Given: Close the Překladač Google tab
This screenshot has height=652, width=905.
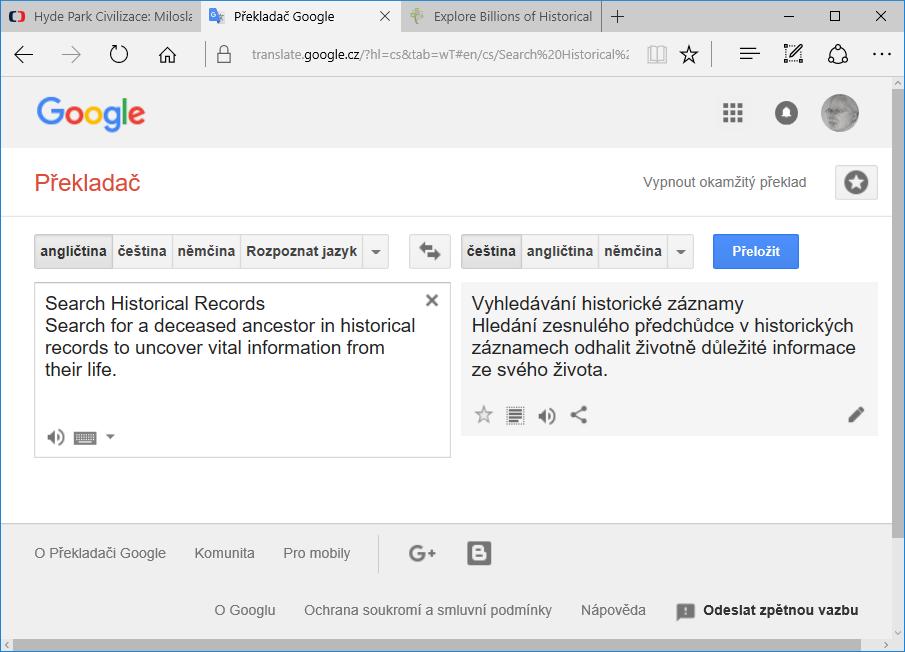Looking at the screenshot, I should coord(385,17).
